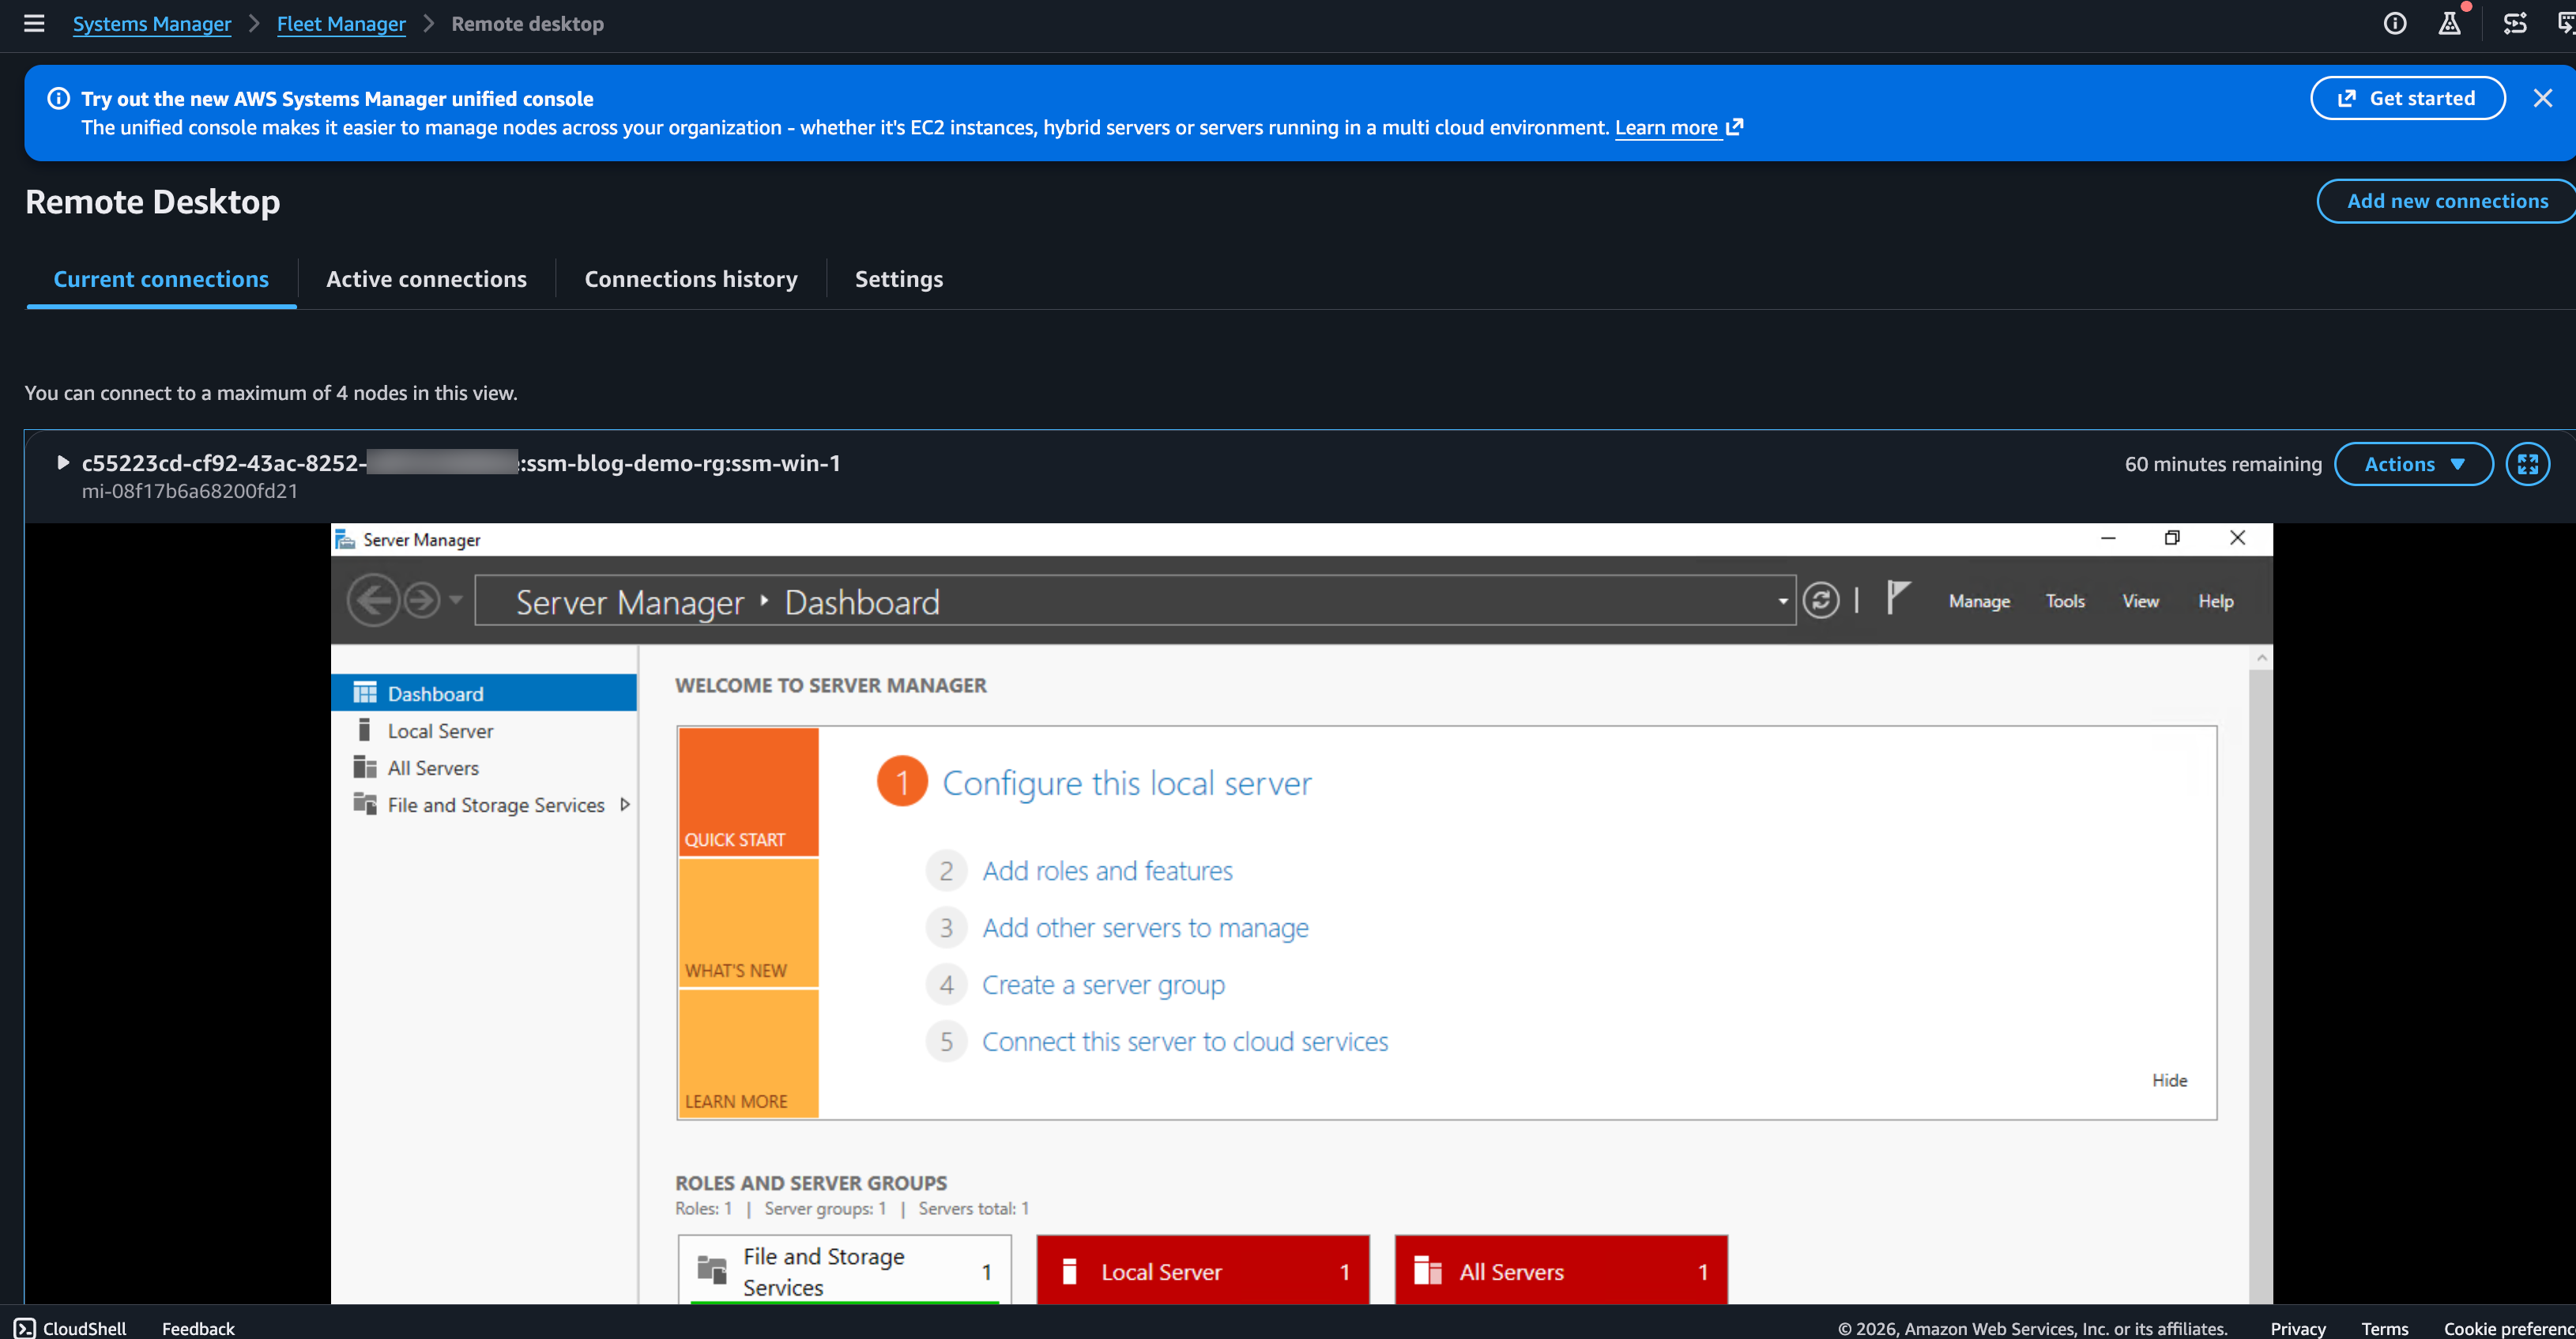Restore down the Server Manager window

coord(2172,538)
